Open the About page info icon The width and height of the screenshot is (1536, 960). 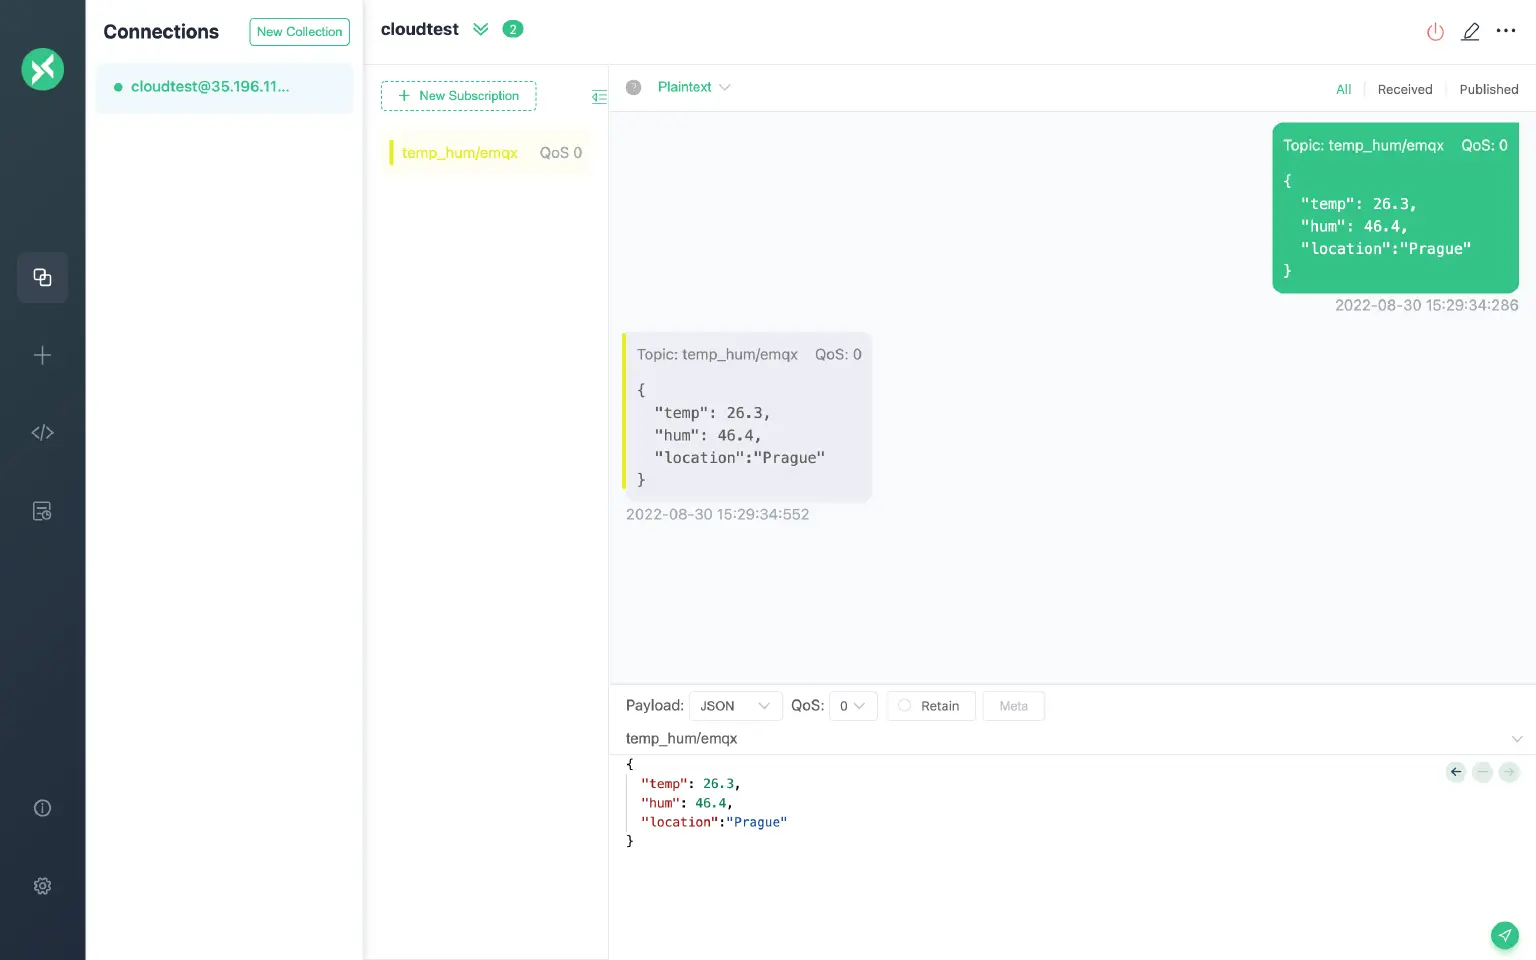42,807
